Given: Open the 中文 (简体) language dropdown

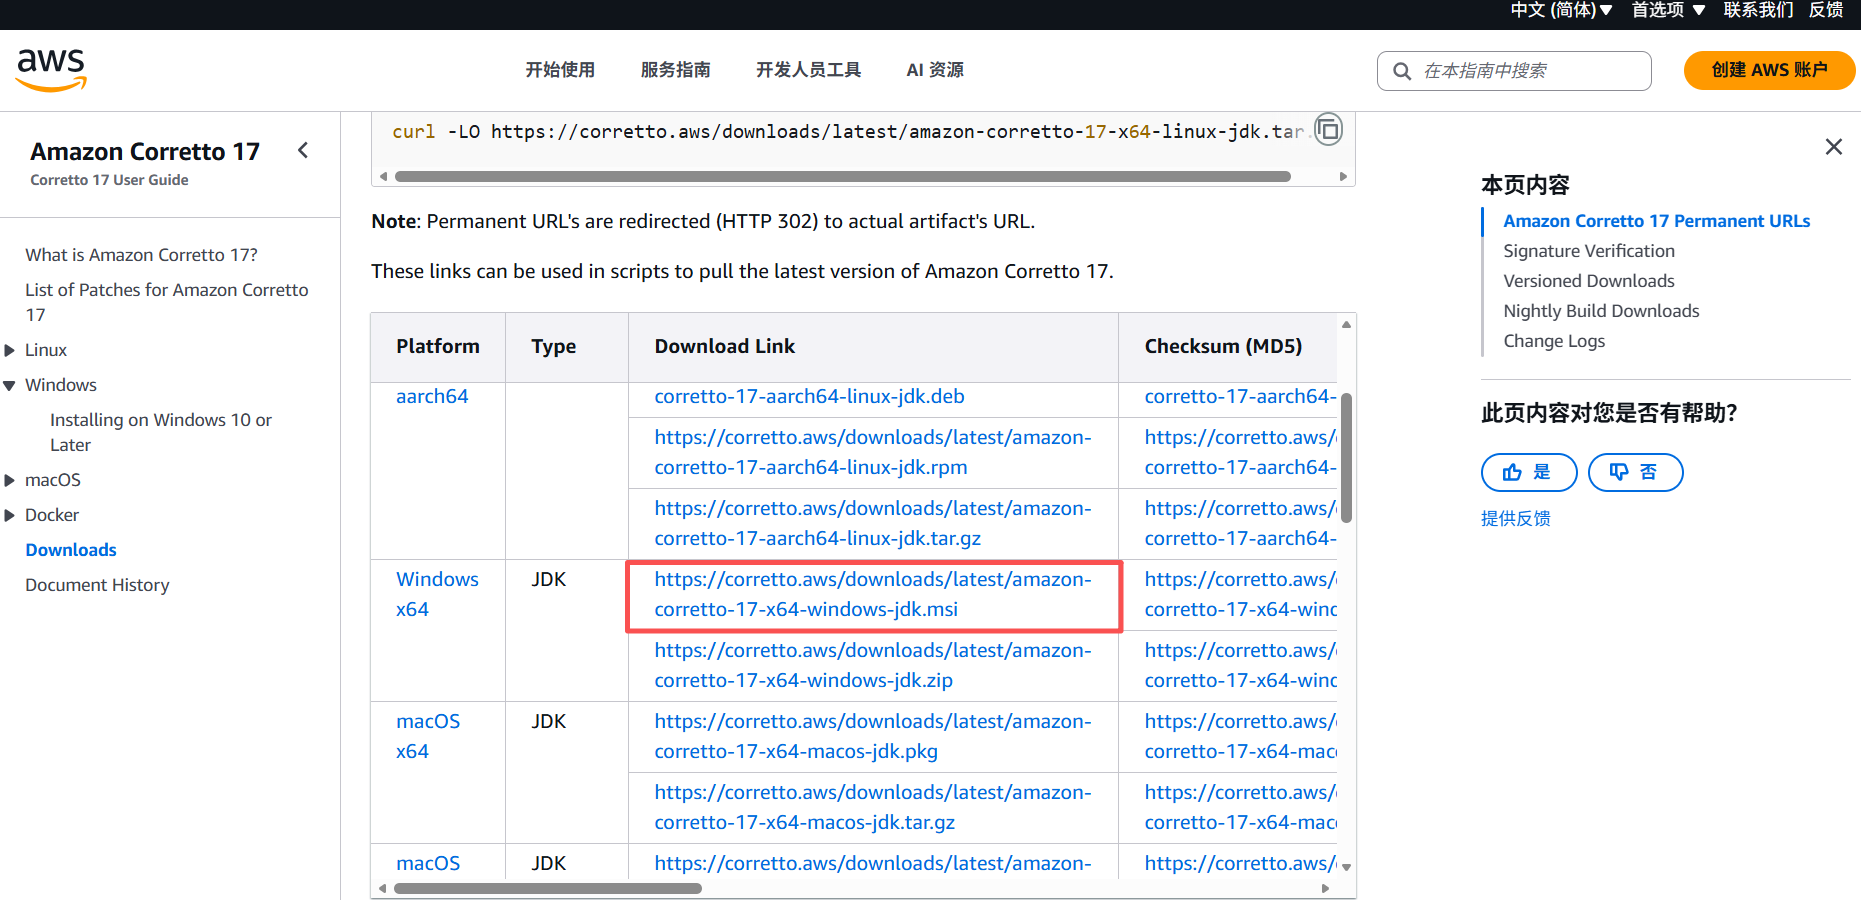Looking at the screenshot, I should (1561, 10).
